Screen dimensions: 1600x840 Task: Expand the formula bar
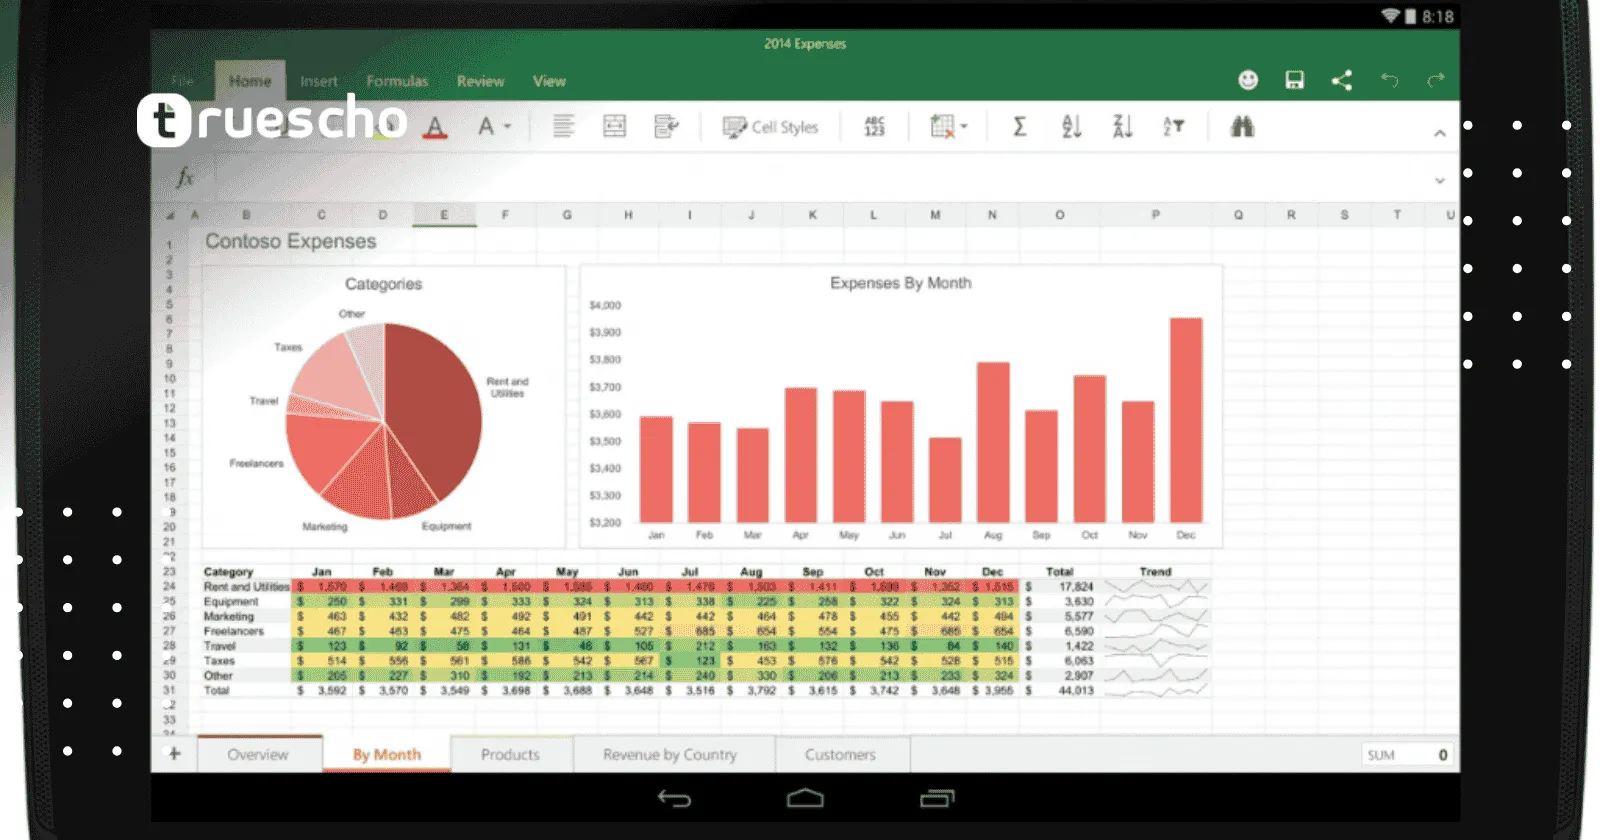point(1439,181)
